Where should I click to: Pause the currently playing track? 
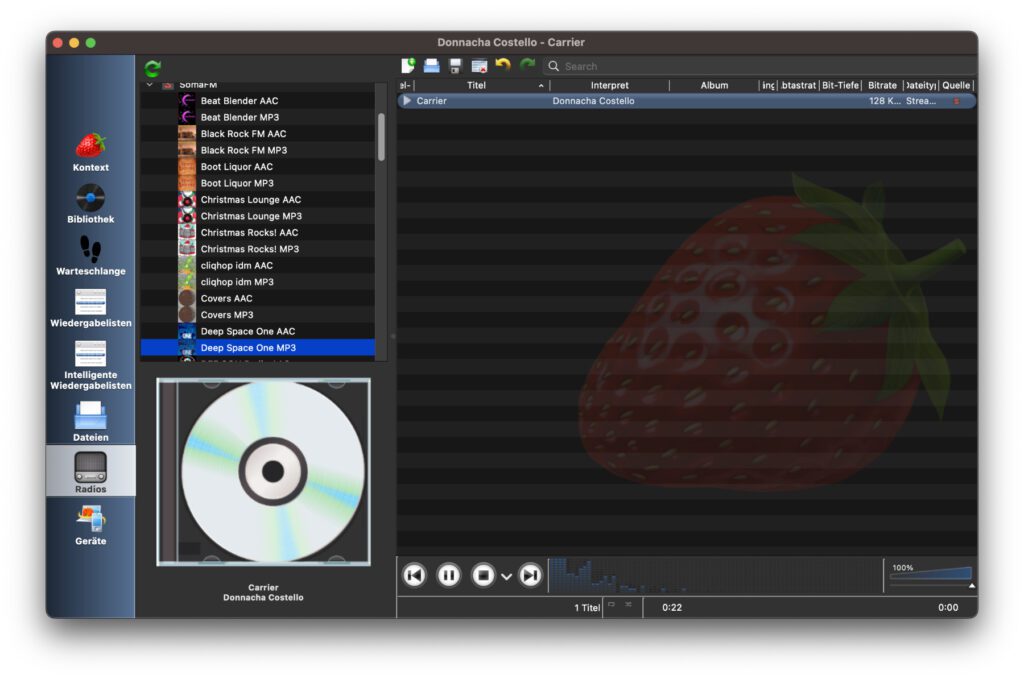coord(449,575)
